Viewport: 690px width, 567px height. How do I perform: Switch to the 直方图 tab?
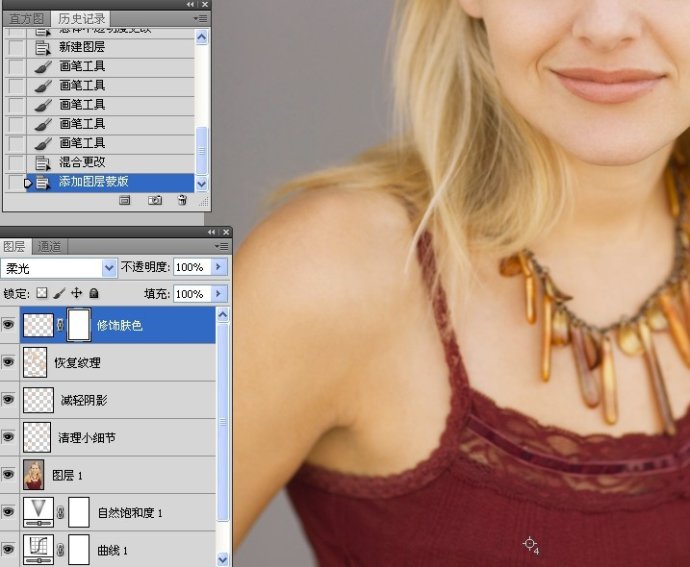pyautogui.click(x=27, y=19)
